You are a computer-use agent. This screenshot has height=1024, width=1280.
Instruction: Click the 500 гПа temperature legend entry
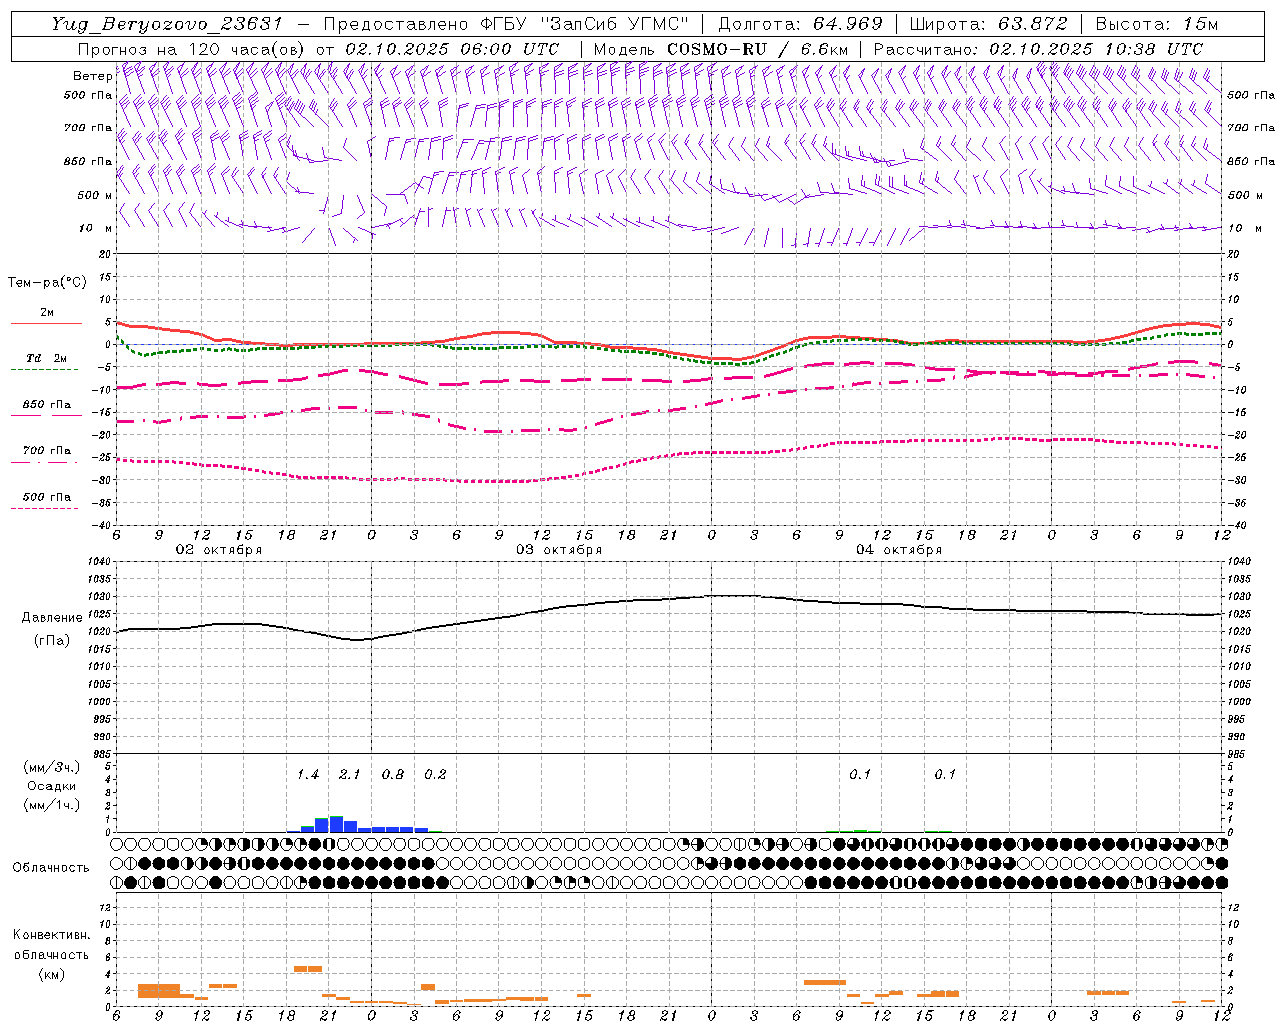[46, 497]
